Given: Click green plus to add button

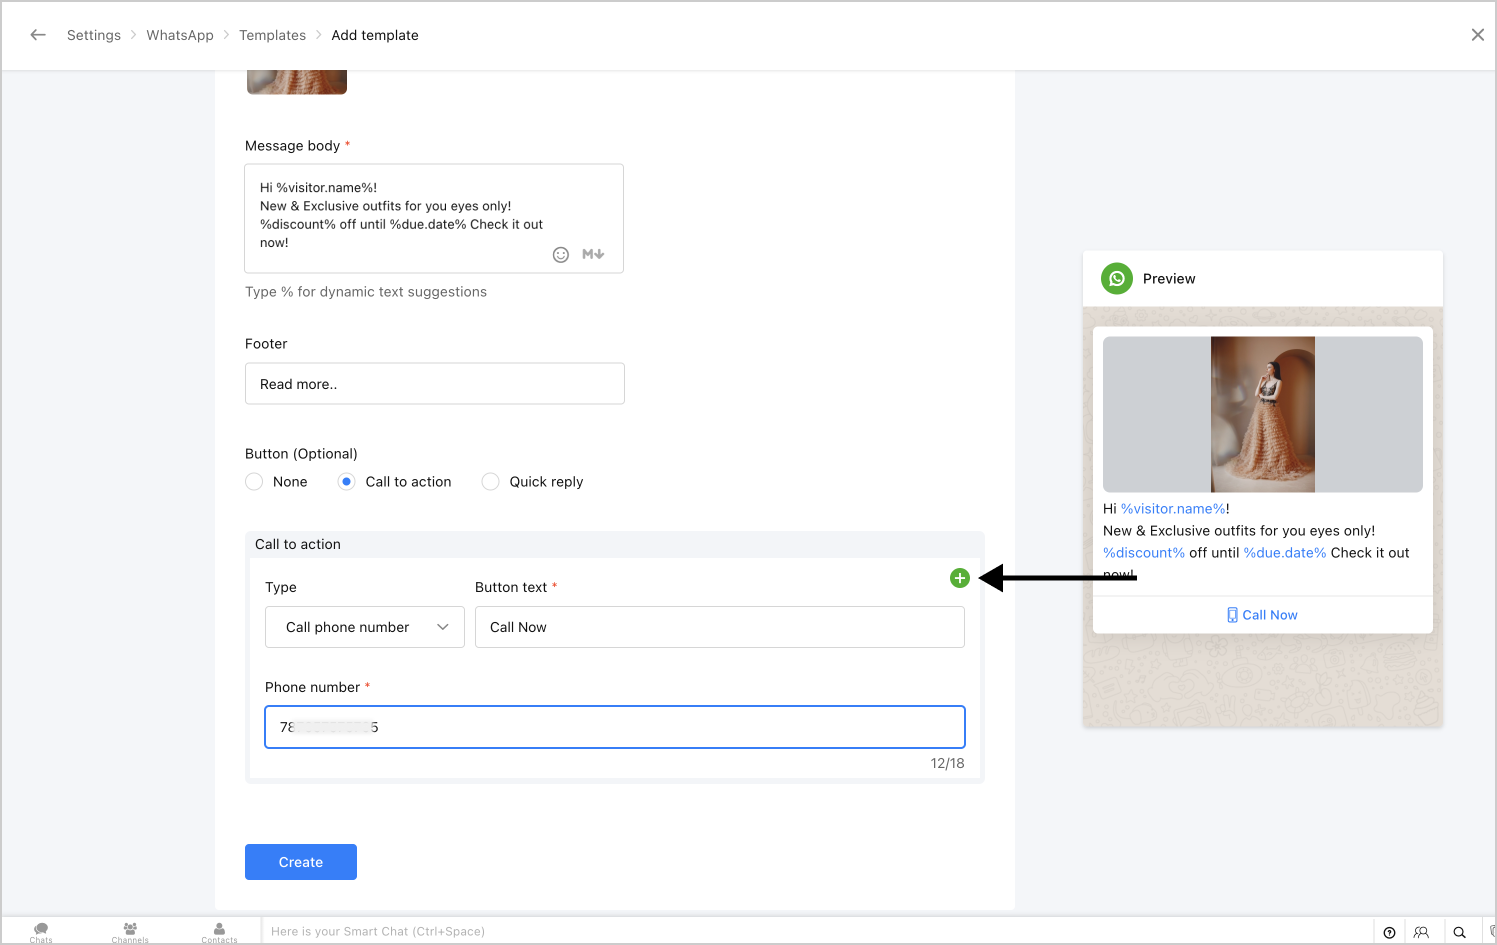Looking at the screenshot, I should point(960,578).
